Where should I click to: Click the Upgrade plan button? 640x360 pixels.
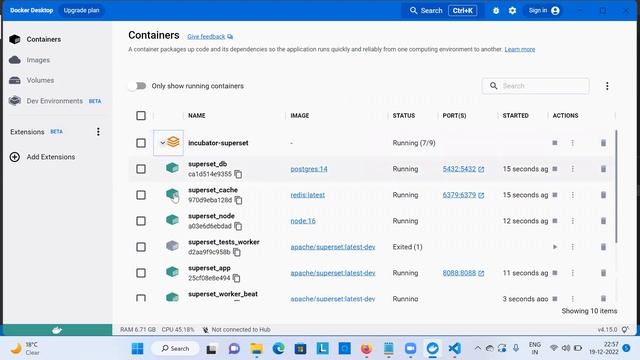(81, 10)
